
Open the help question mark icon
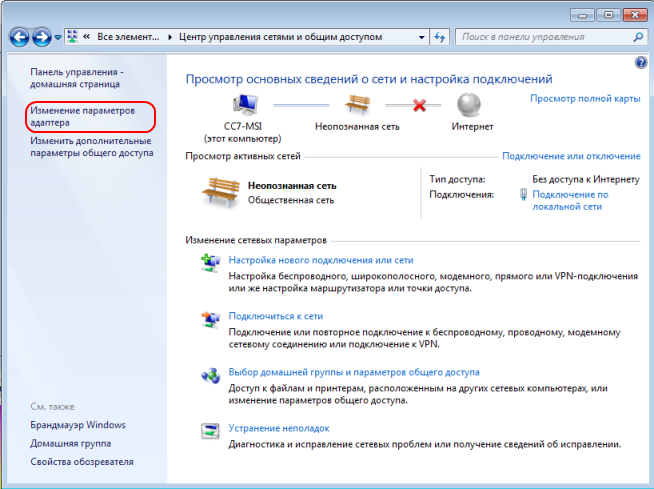tap(641, 62)
